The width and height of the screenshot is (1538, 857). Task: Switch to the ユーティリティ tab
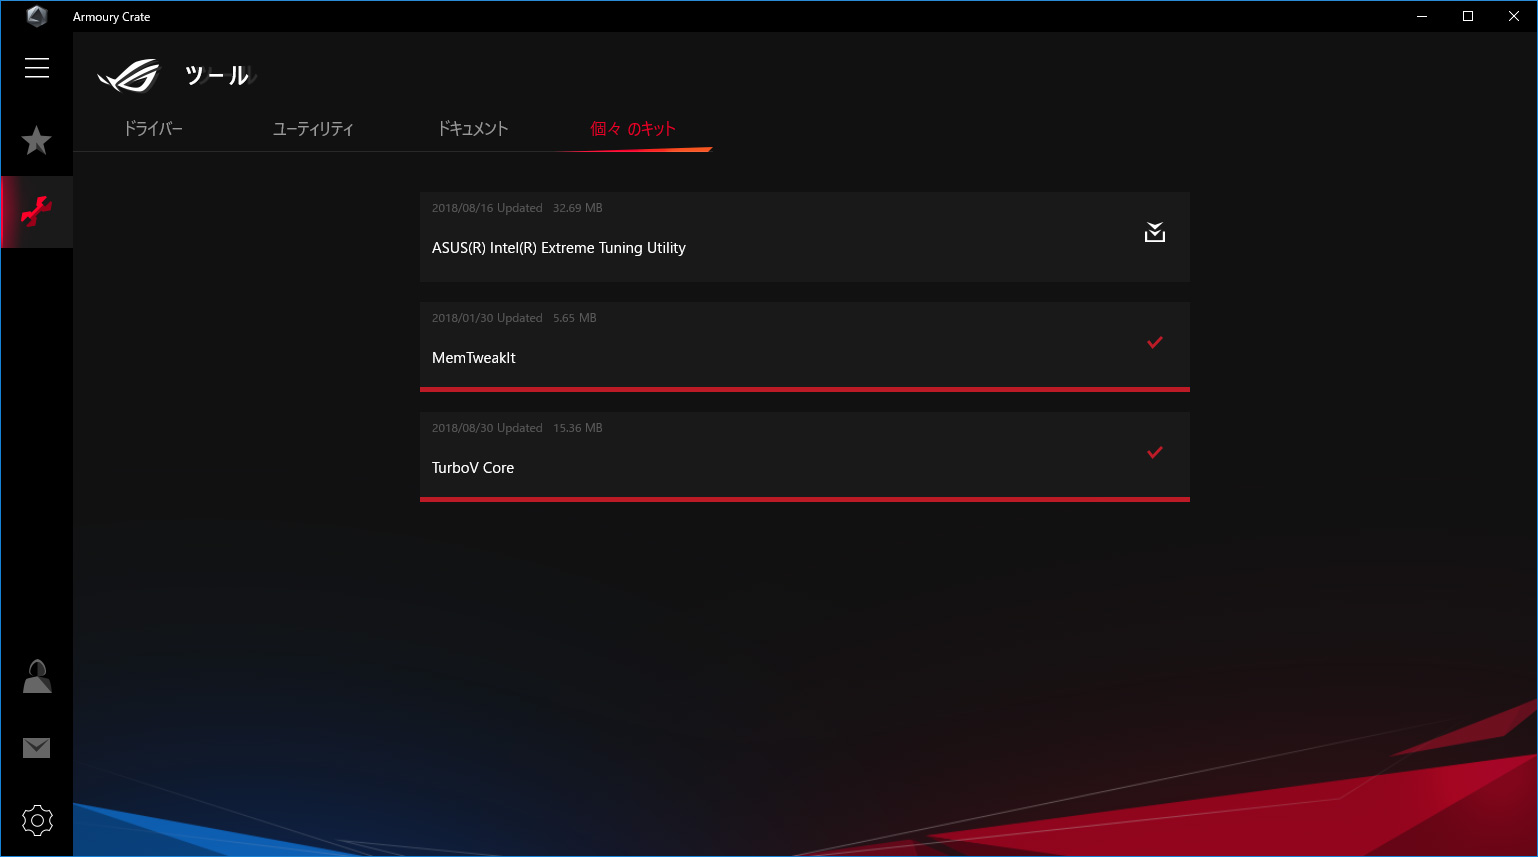click(313, 129)
